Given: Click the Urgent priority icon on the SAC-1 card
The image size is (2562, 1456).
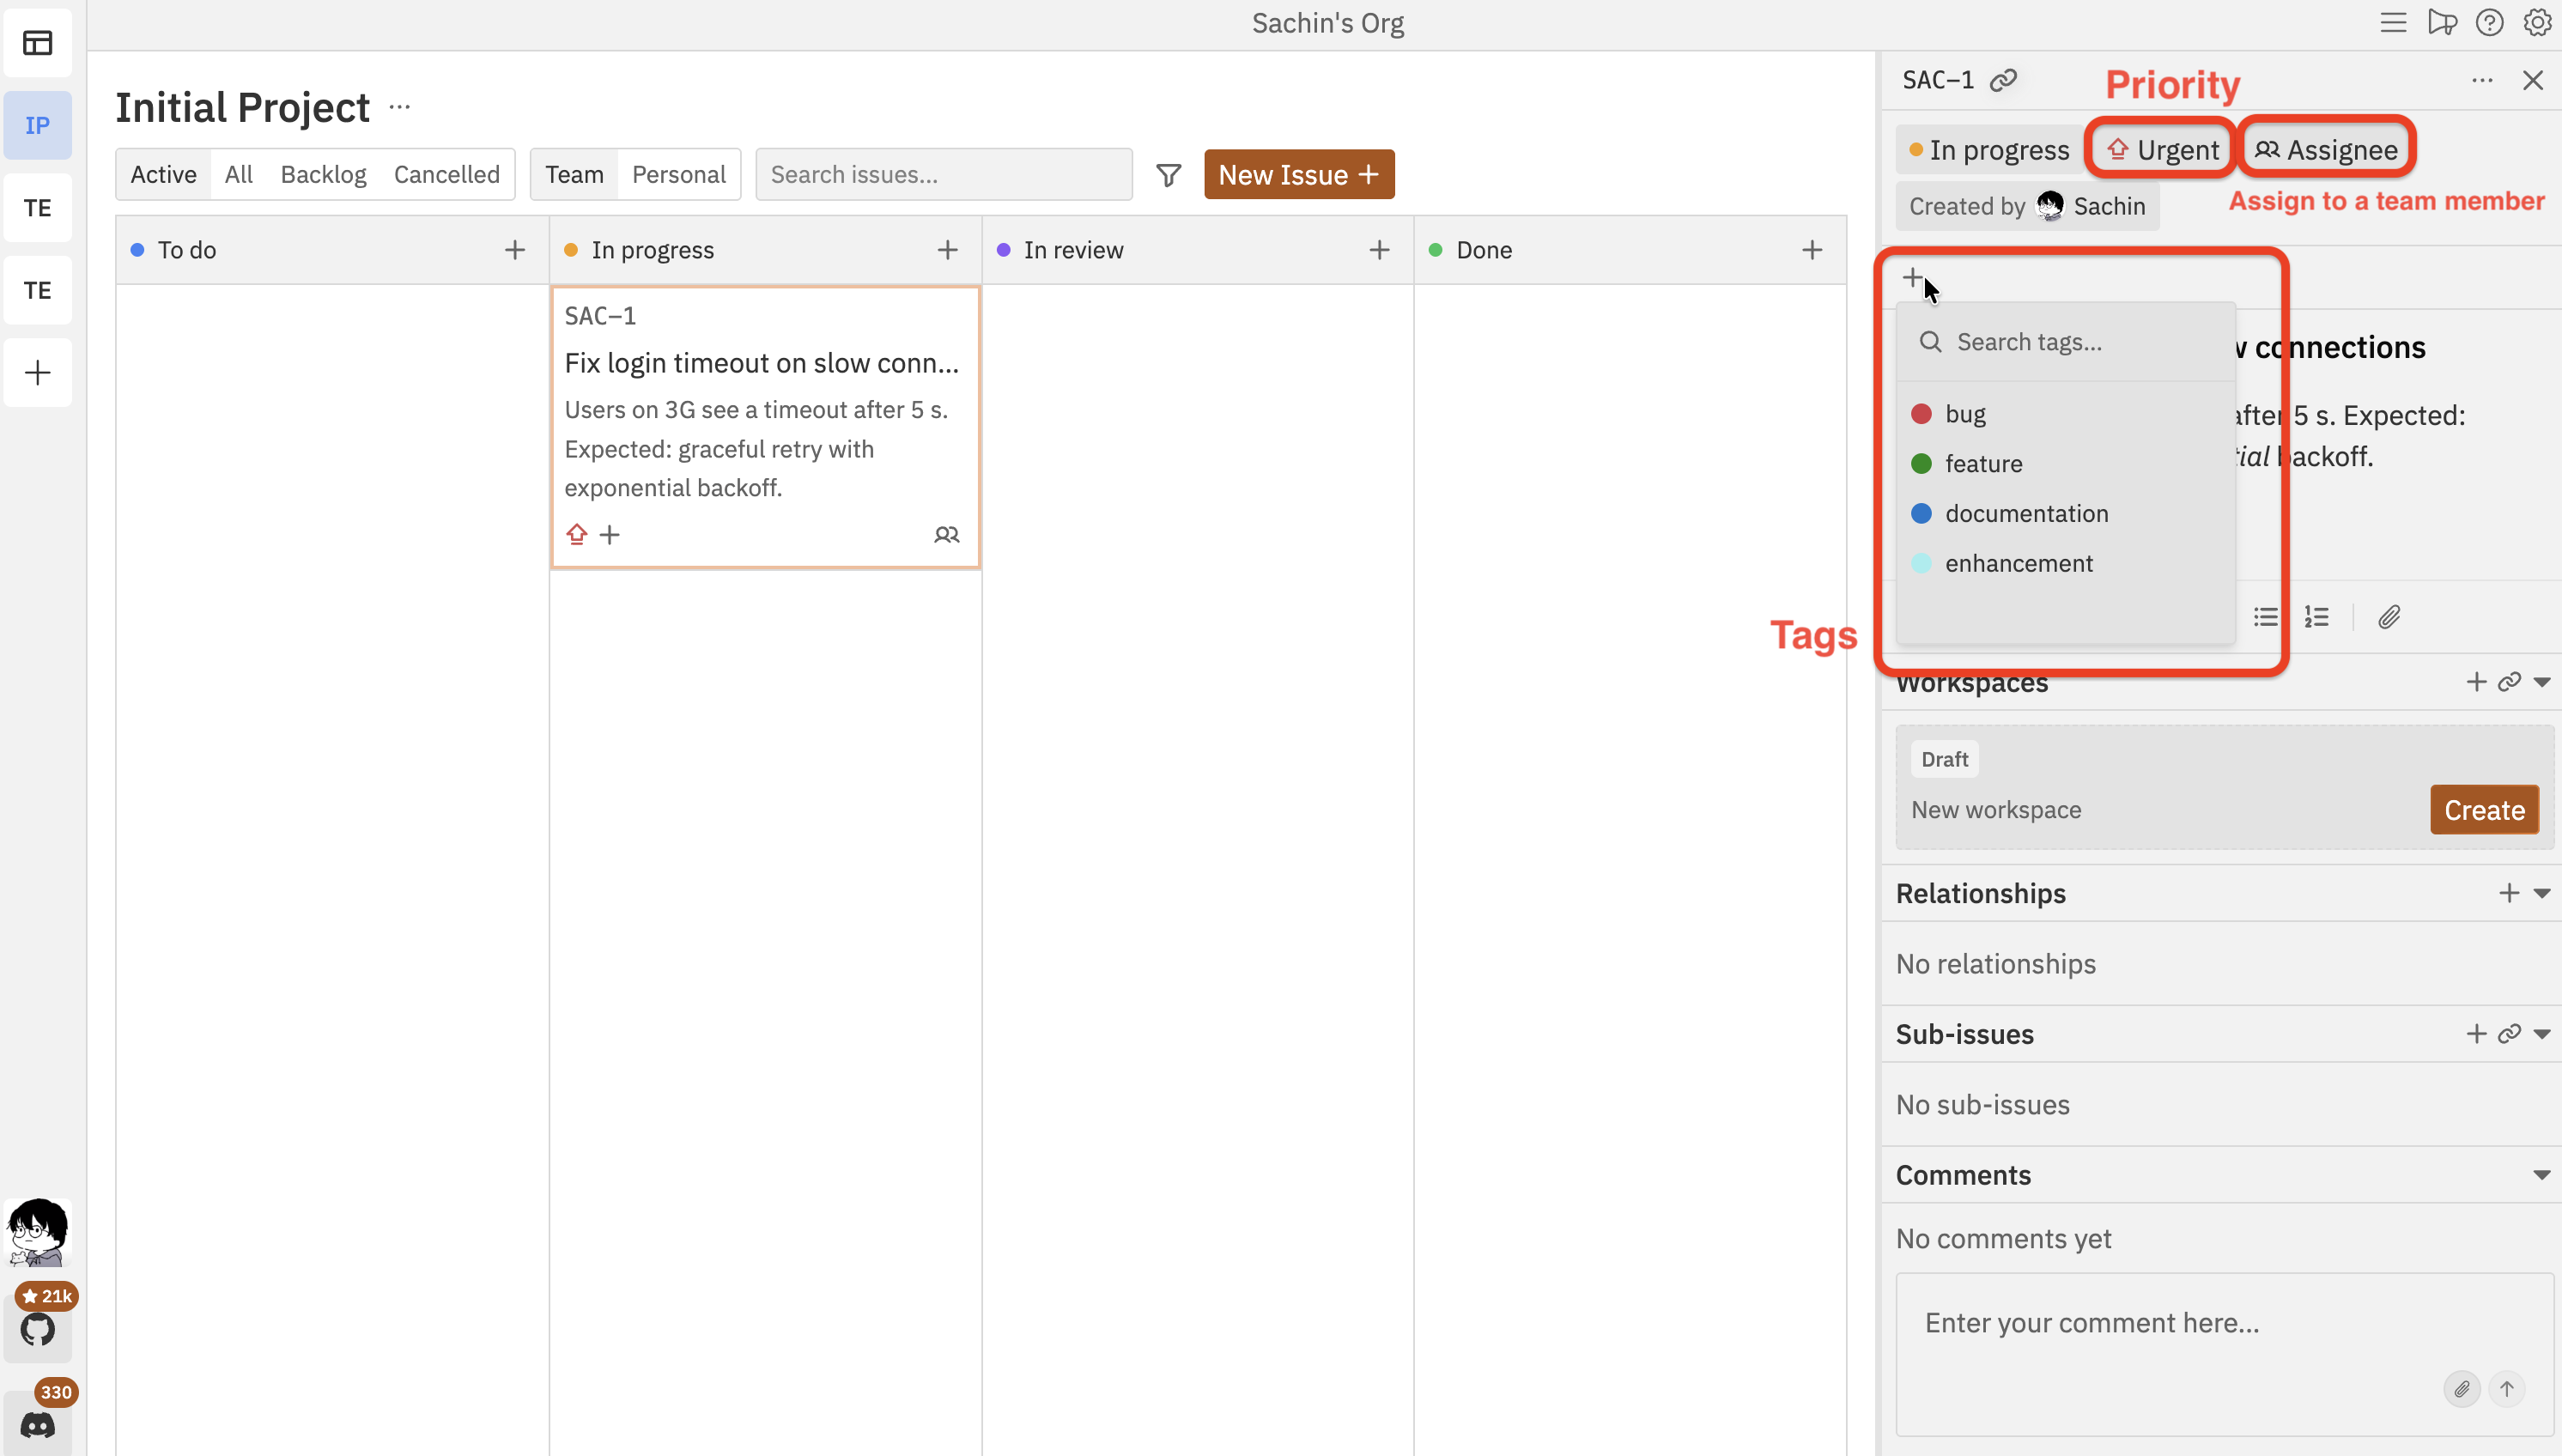Looking at the screenshot, I should click(x=577, y=534).
